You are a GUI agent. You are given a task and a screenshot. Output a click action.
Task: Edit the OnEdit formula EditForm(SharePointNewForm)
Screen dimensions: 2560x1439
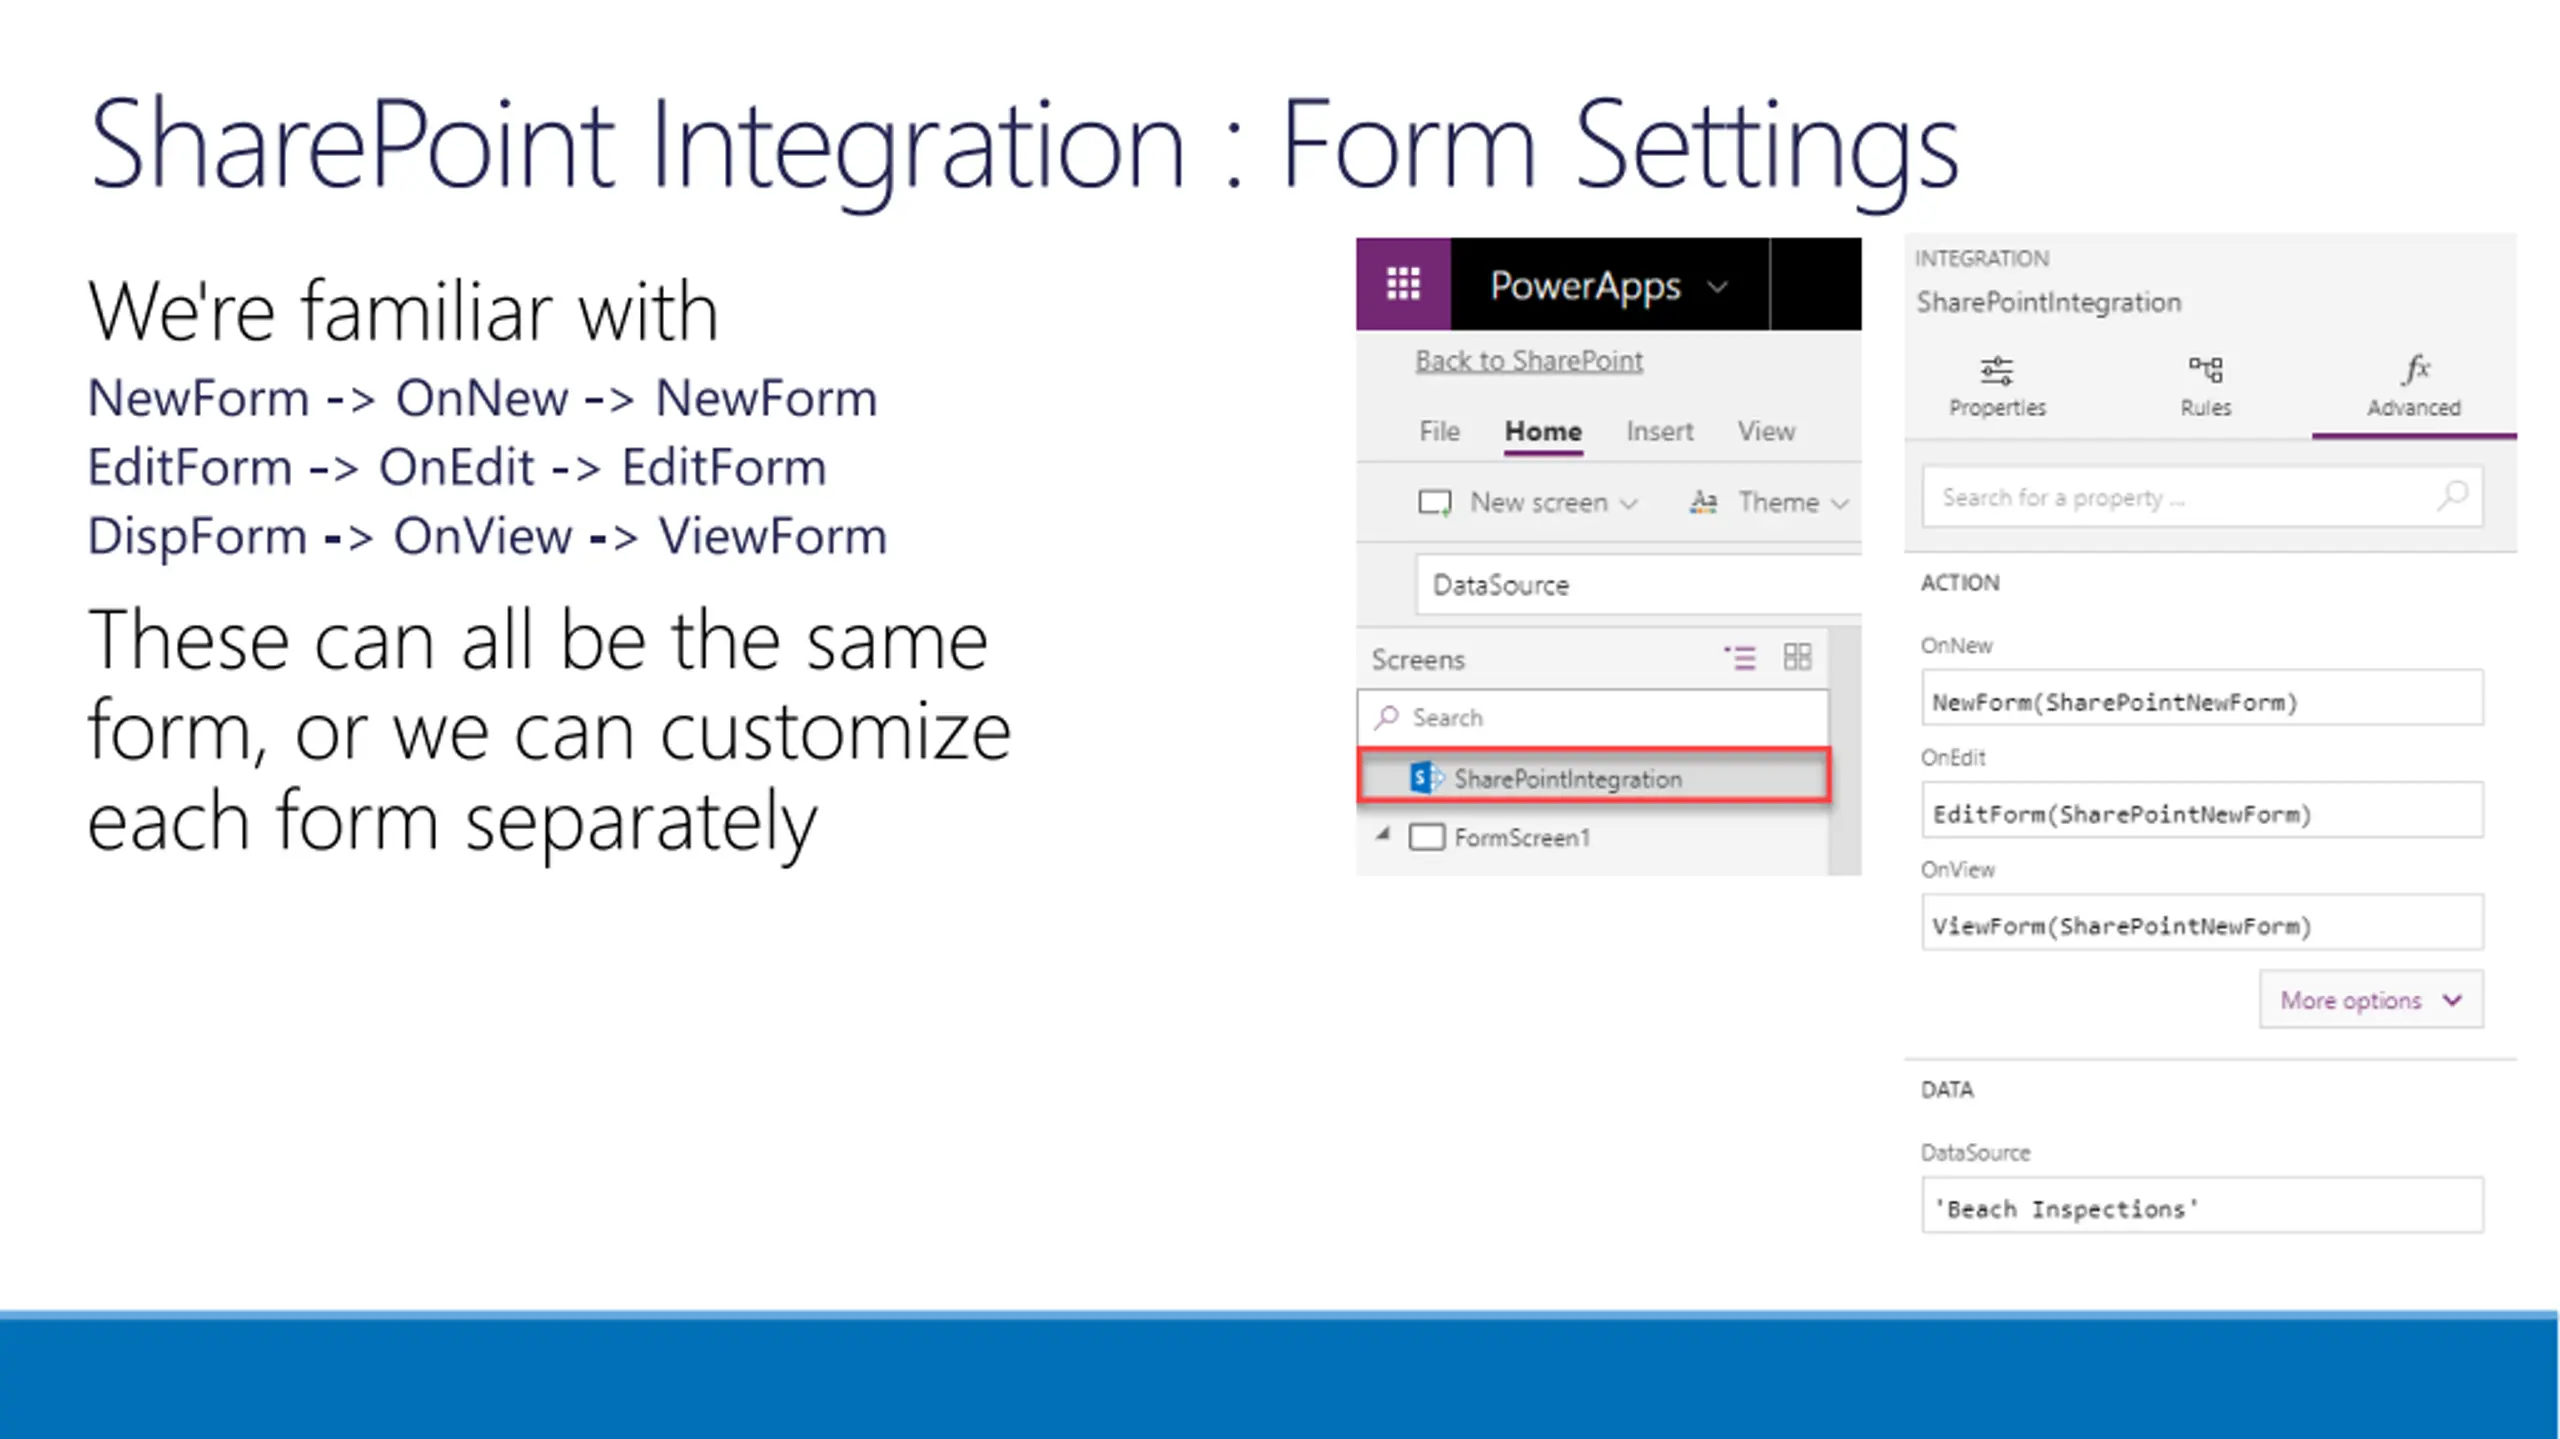click(2201, 812)
